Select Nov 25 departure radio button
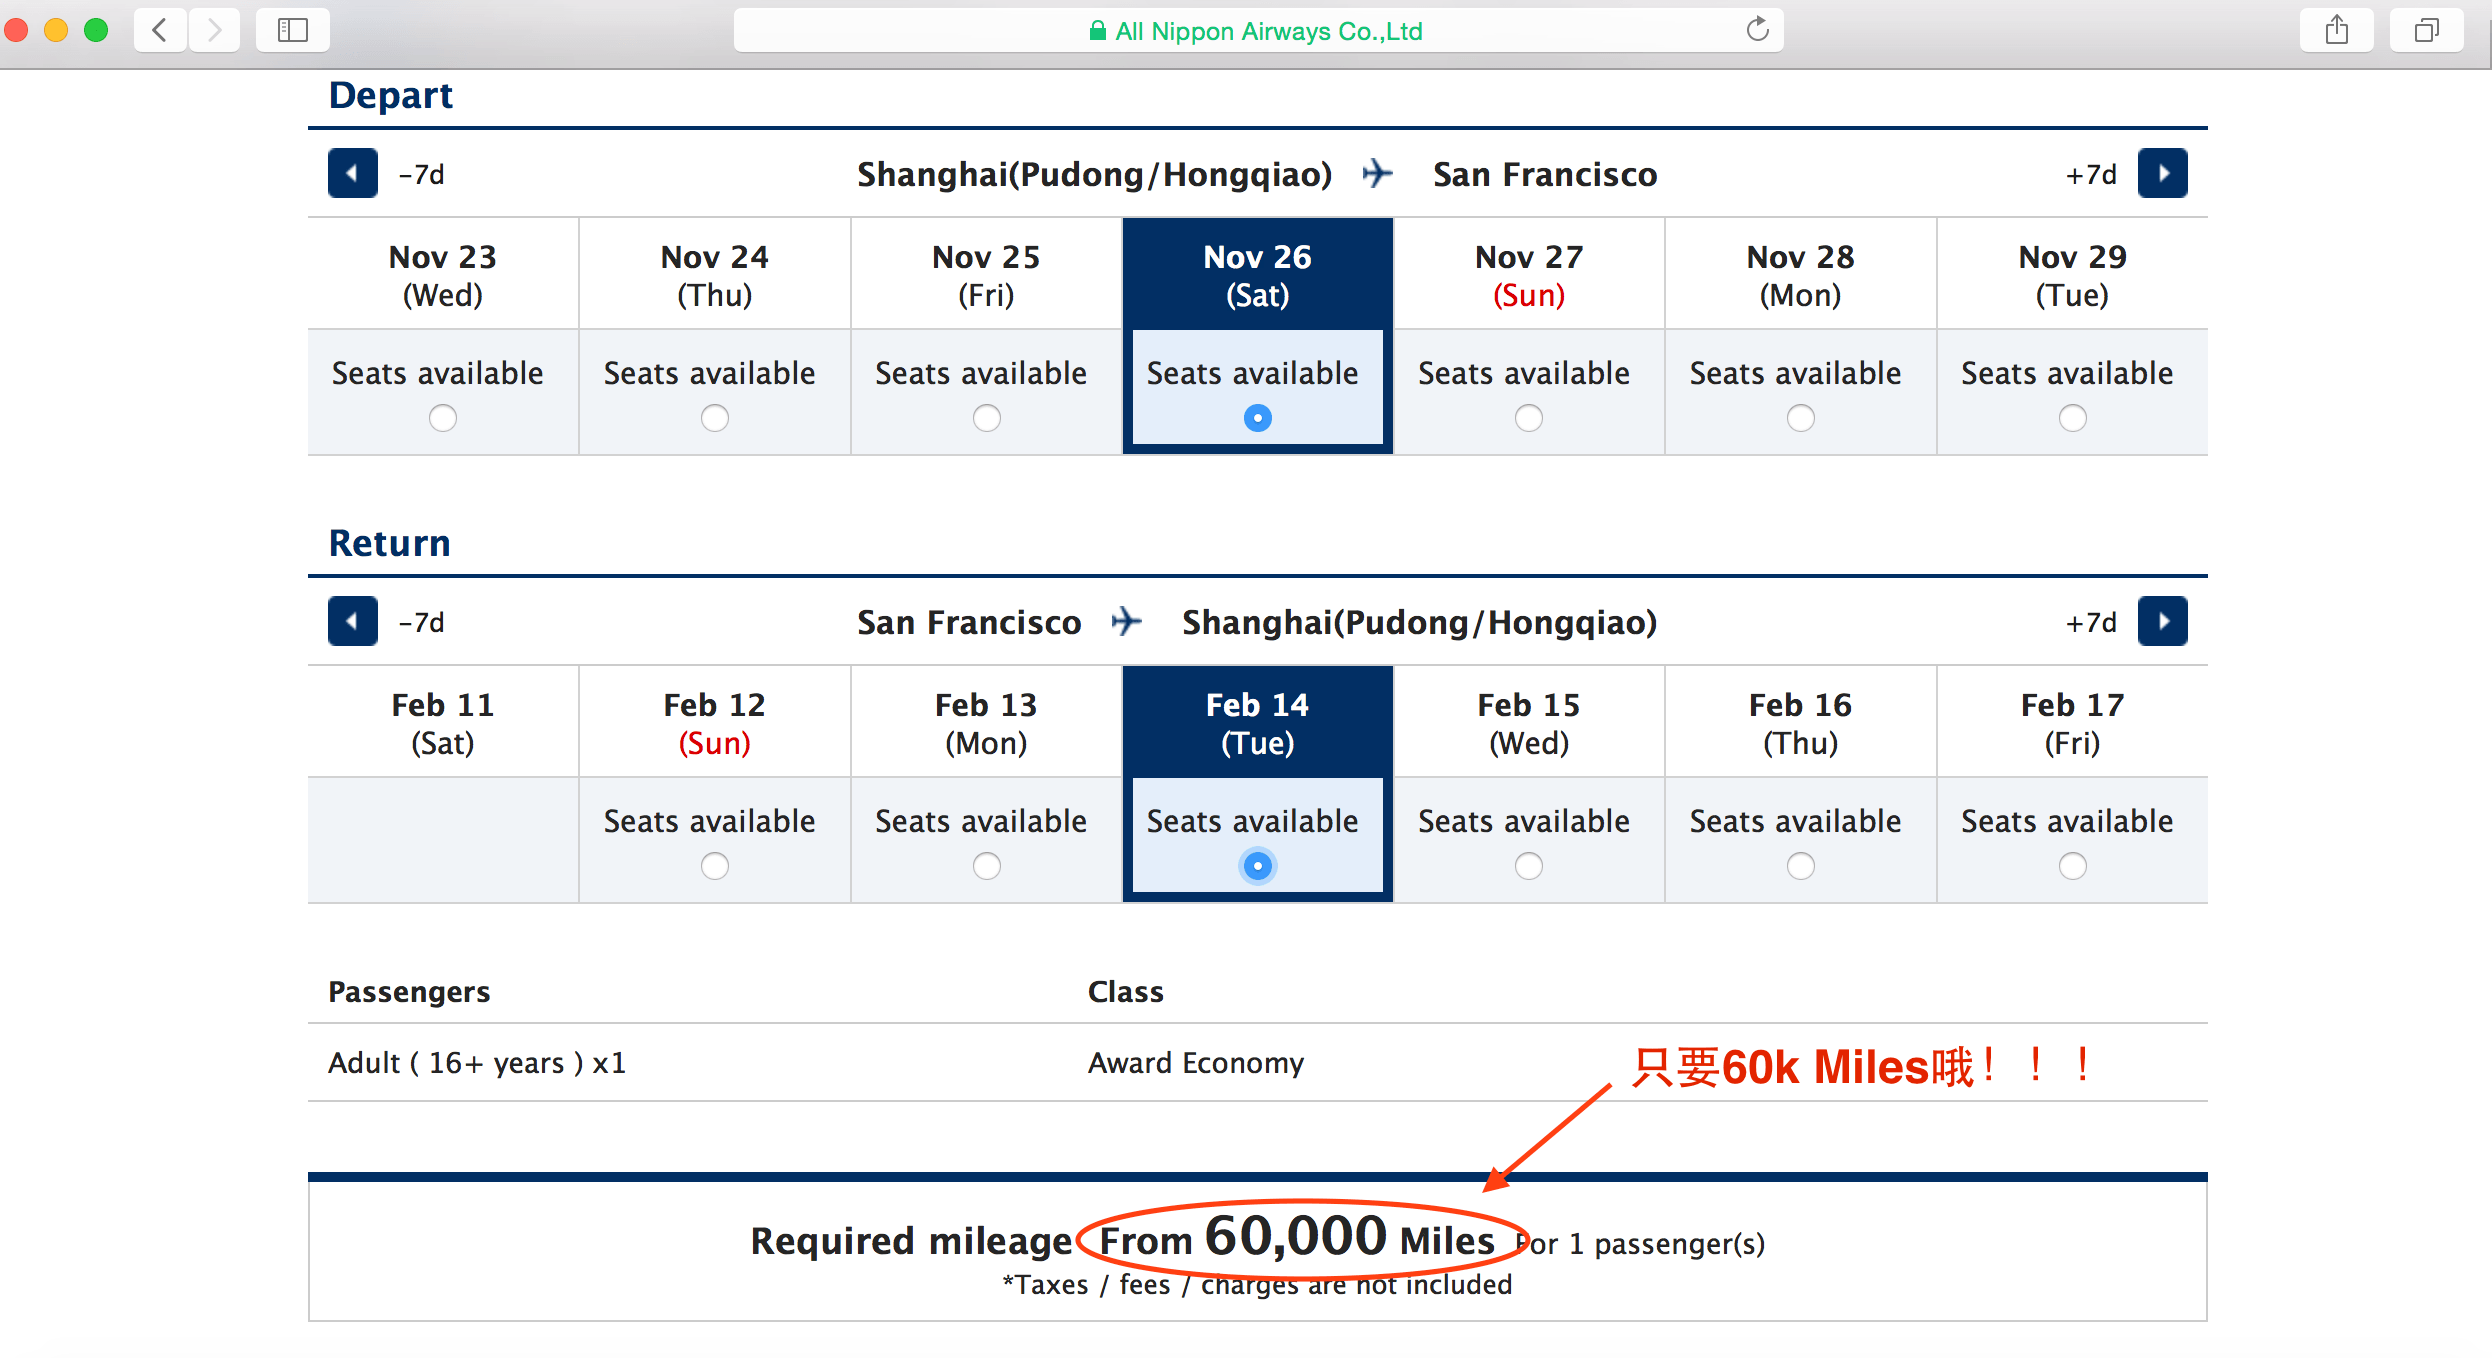The width and height of the screenshot is (2492, 1358). [x=987, y=418]
